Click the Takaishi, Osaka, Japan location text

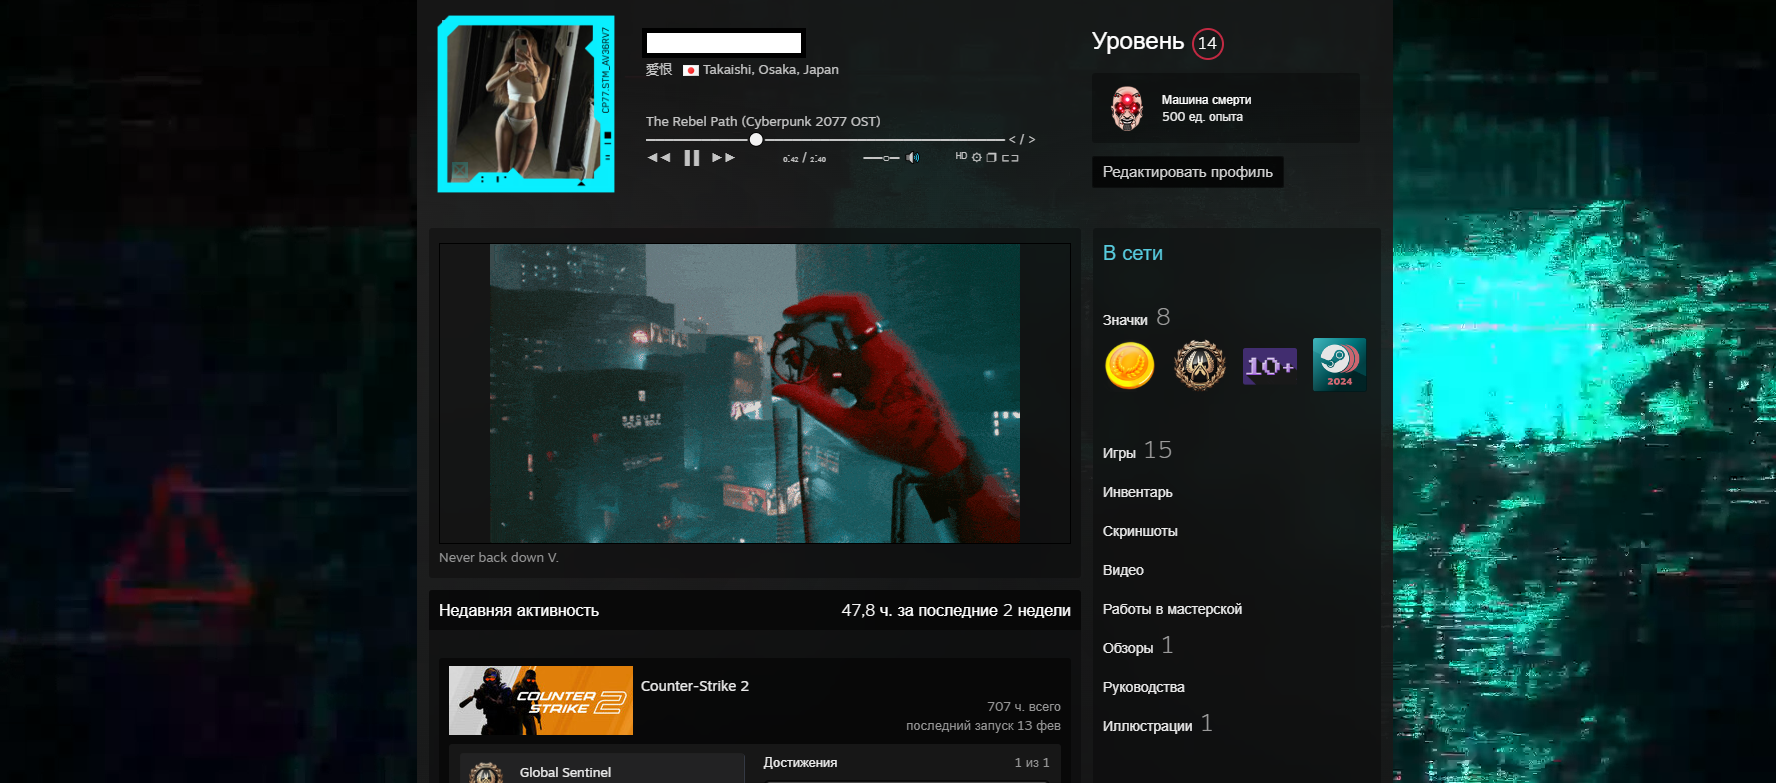pos(771,70)
